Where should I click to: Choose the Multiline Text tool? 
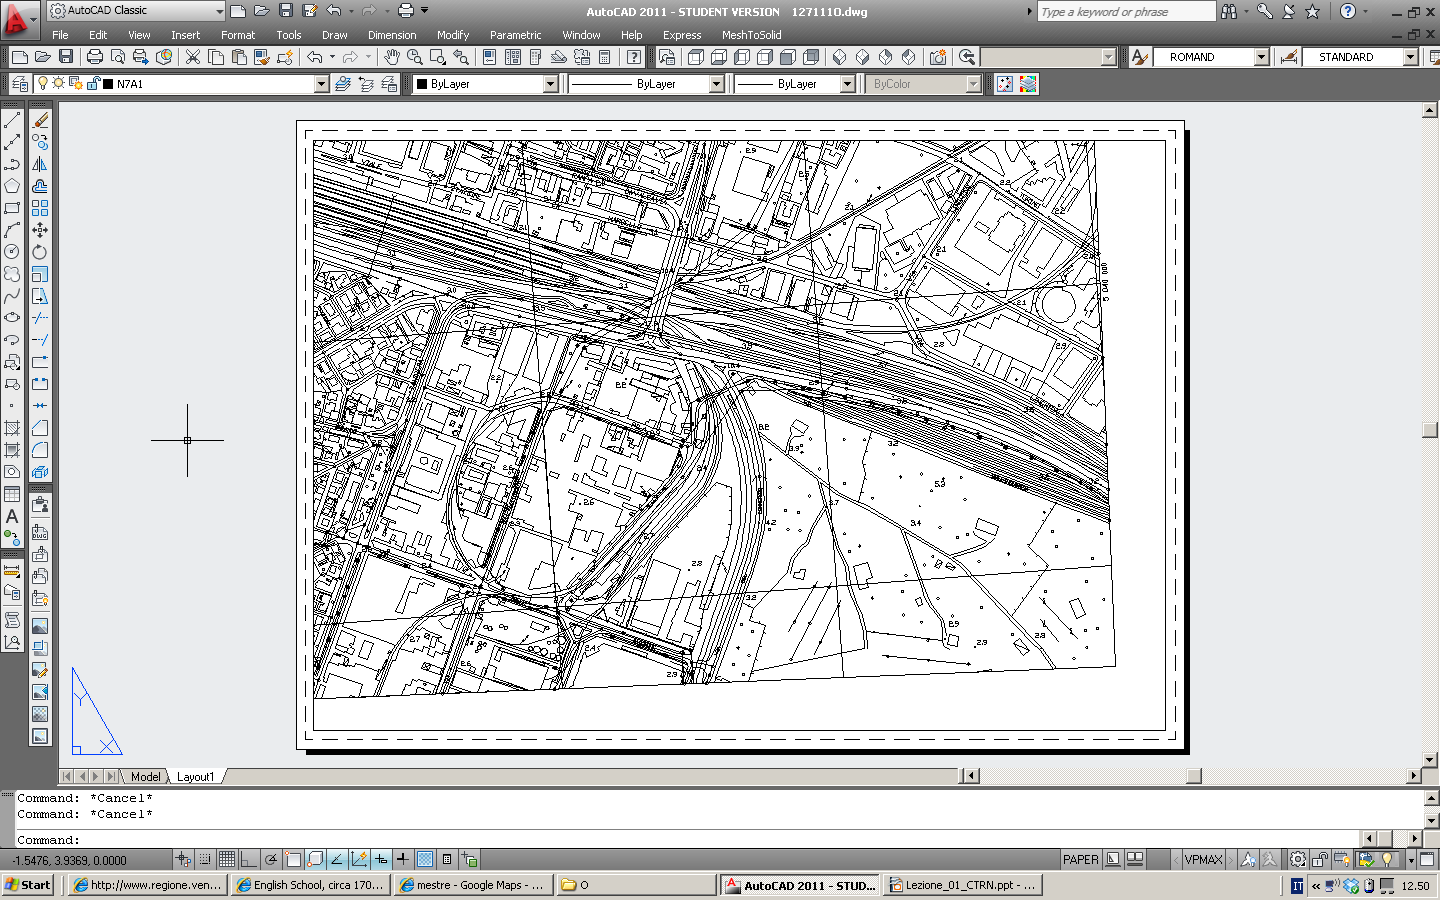(12, 516)
